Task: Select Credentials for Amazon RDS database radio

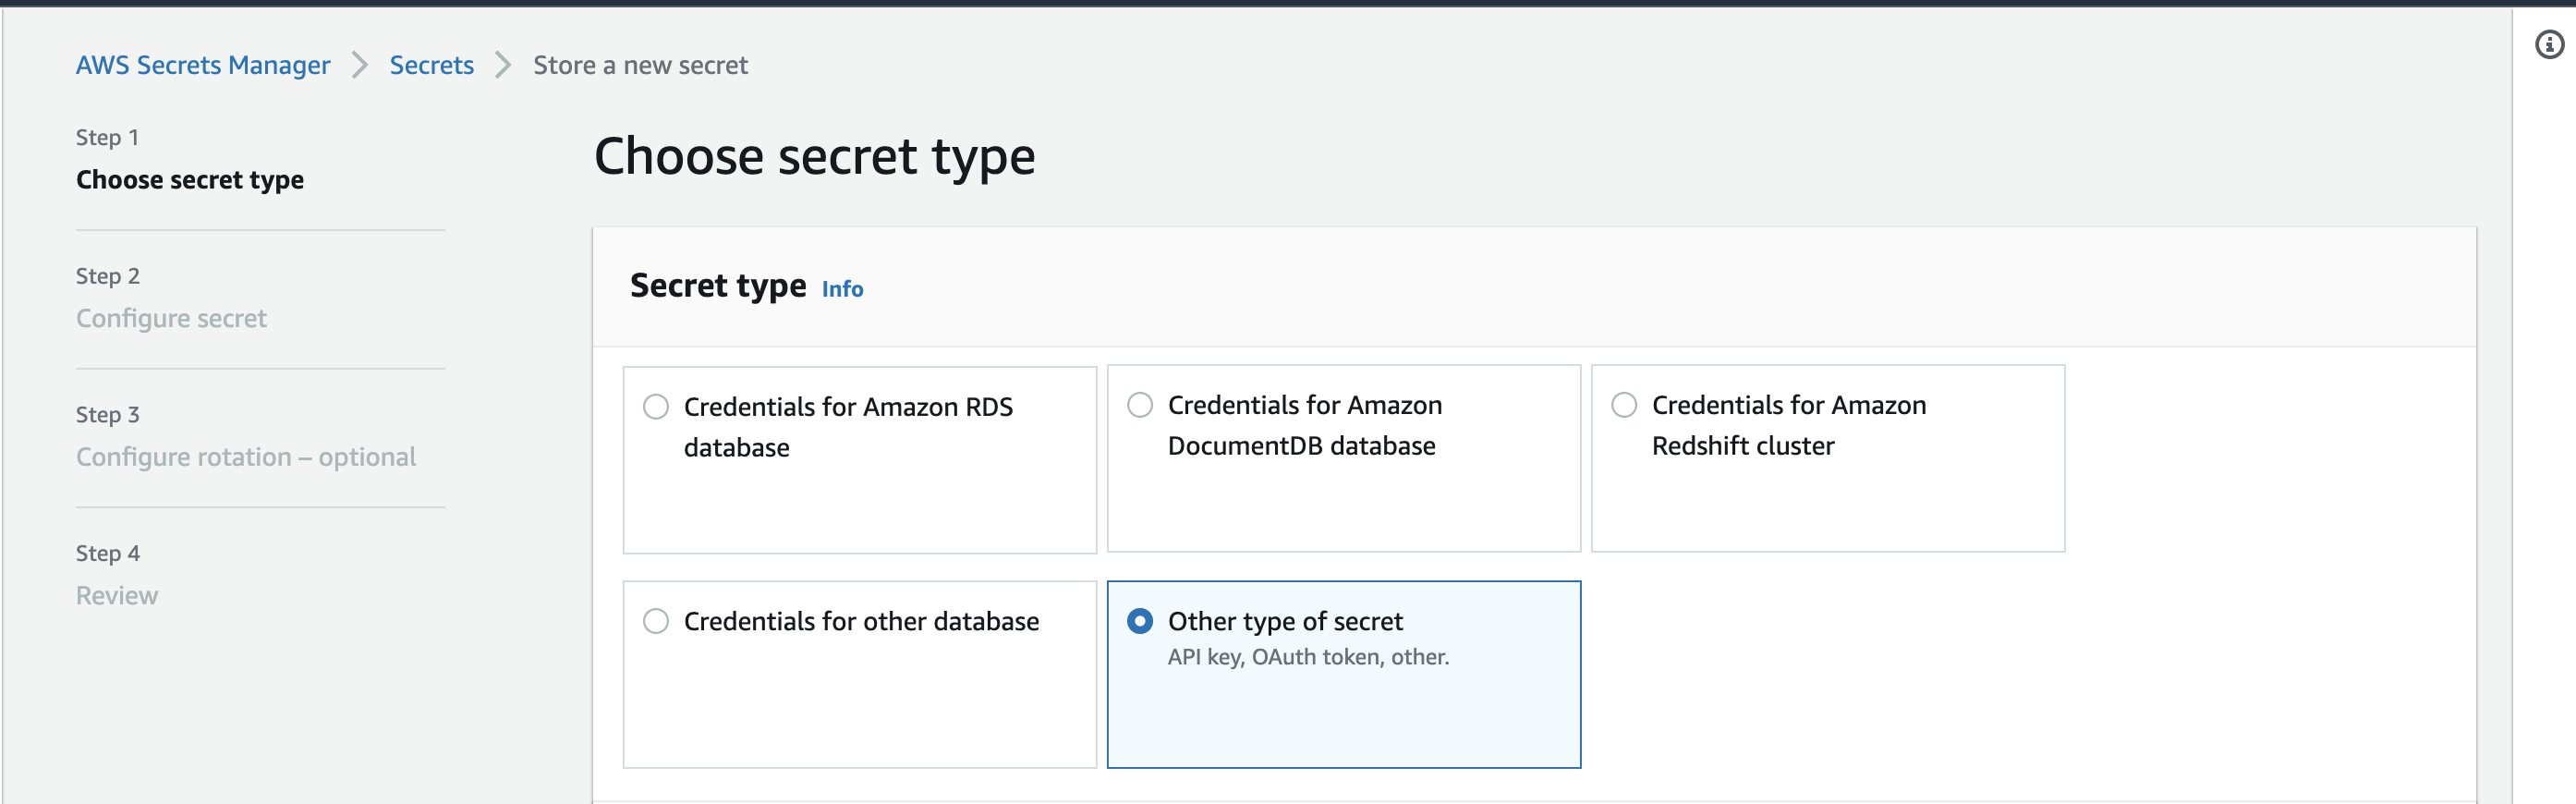Action: tap(656, 407)
